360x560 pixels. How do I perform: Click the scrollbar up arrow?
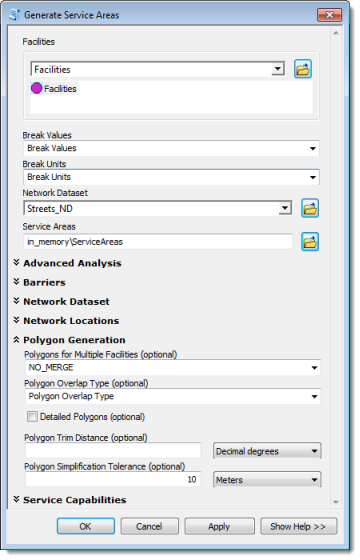[x=336, y=33]
